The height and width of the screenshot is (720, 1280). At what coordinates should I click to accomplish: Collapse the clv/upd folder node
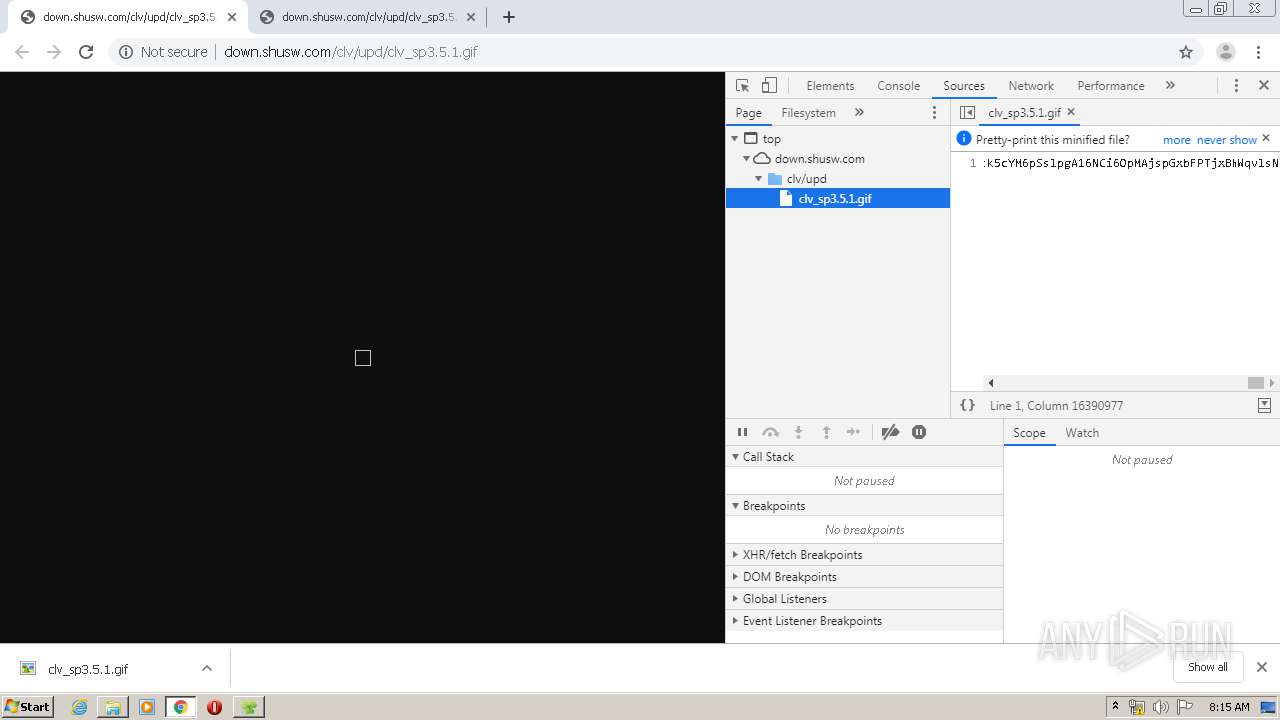coord(759,179)
